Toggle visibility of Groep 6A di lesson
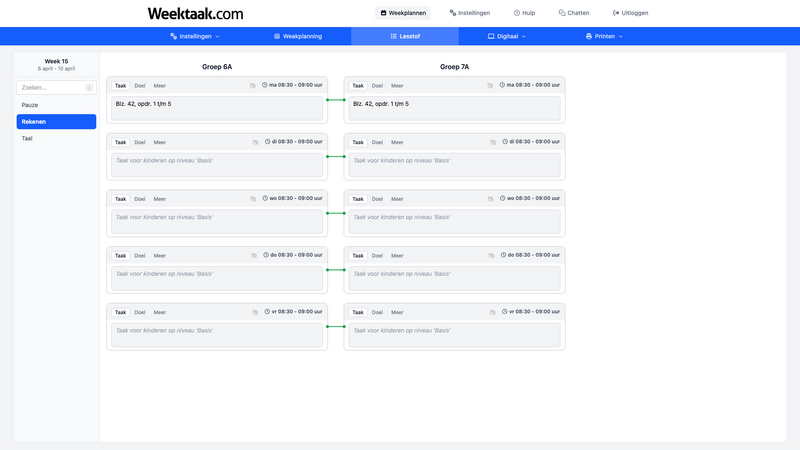This screenshot has height=450, width=800. point(256,142)
